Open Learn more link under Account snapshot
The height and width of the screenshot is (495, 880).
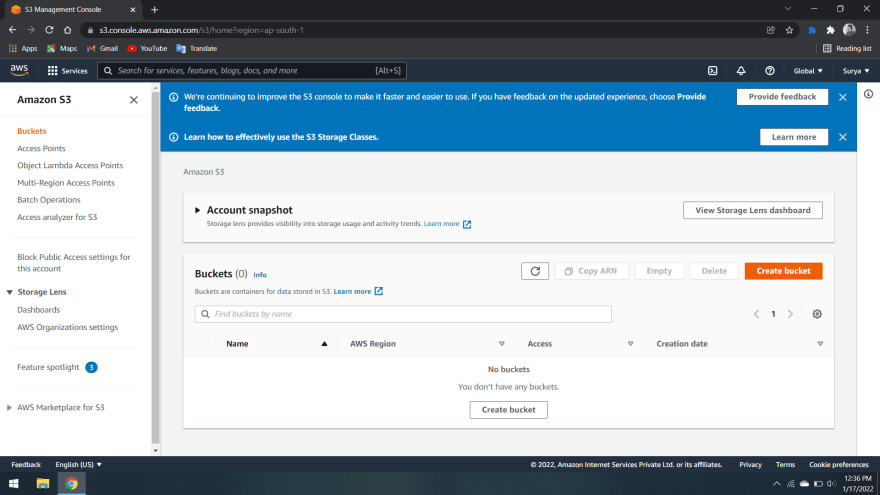(447, 224)
